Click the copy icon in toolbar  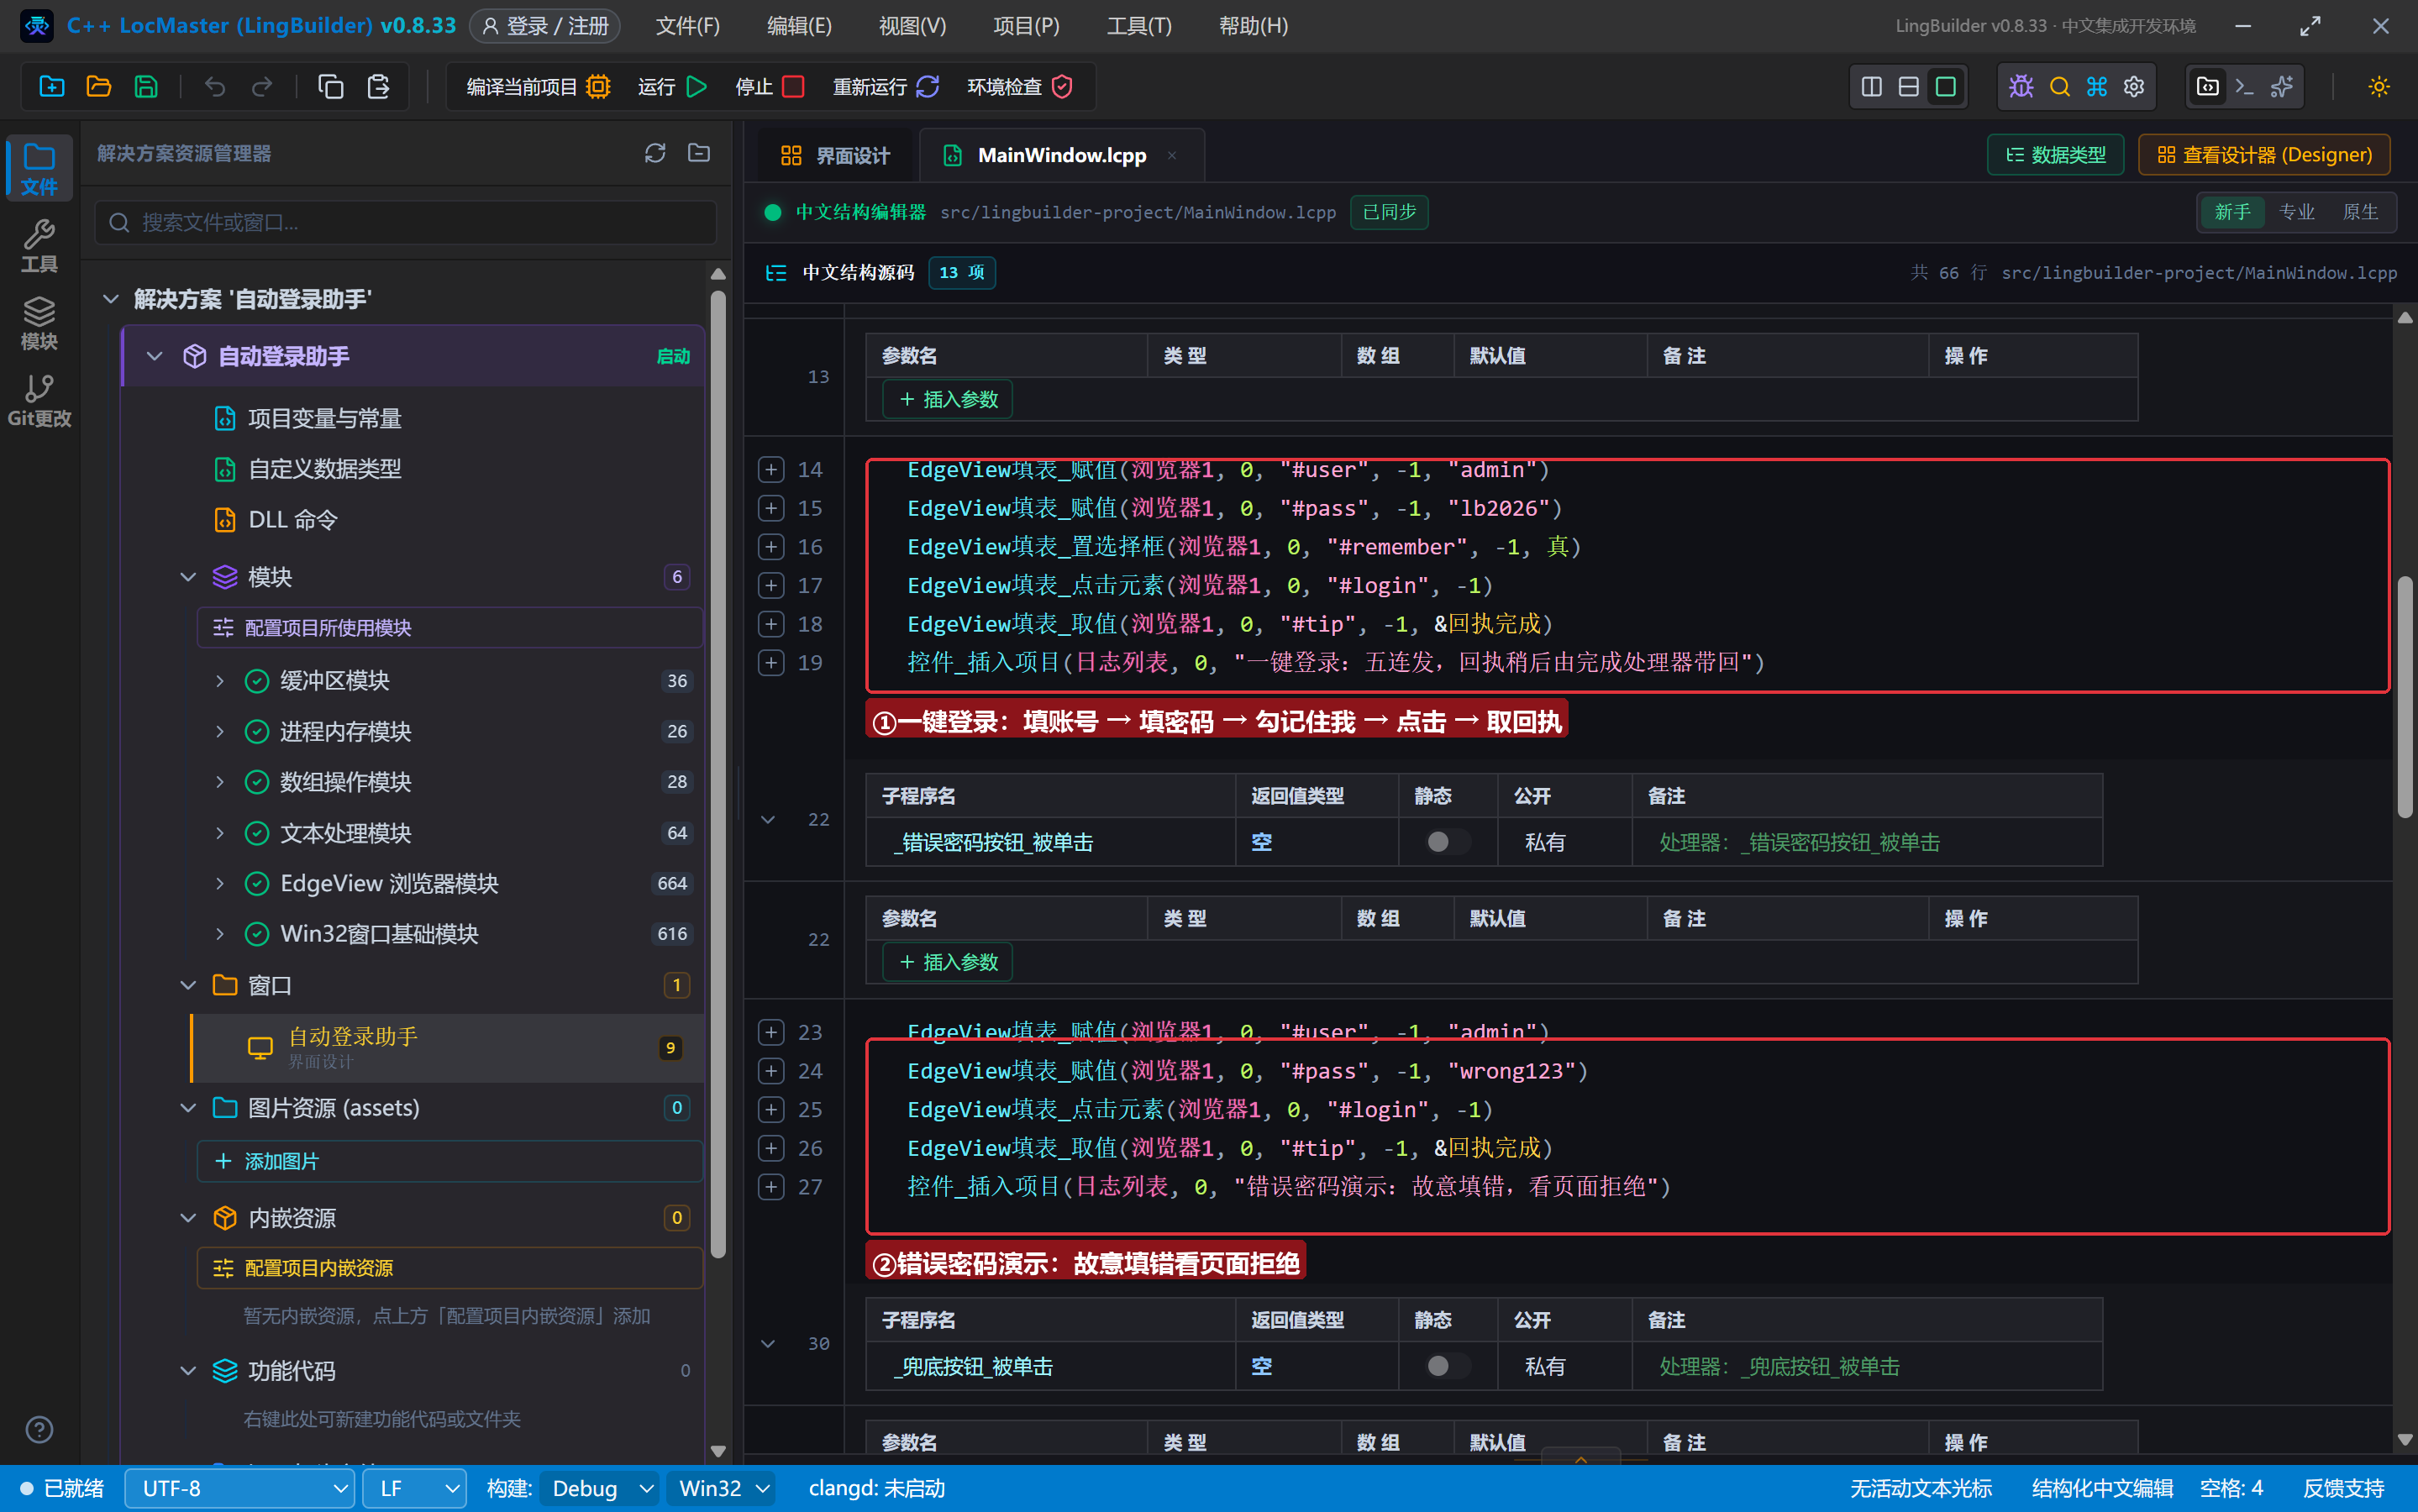(331, 87)
